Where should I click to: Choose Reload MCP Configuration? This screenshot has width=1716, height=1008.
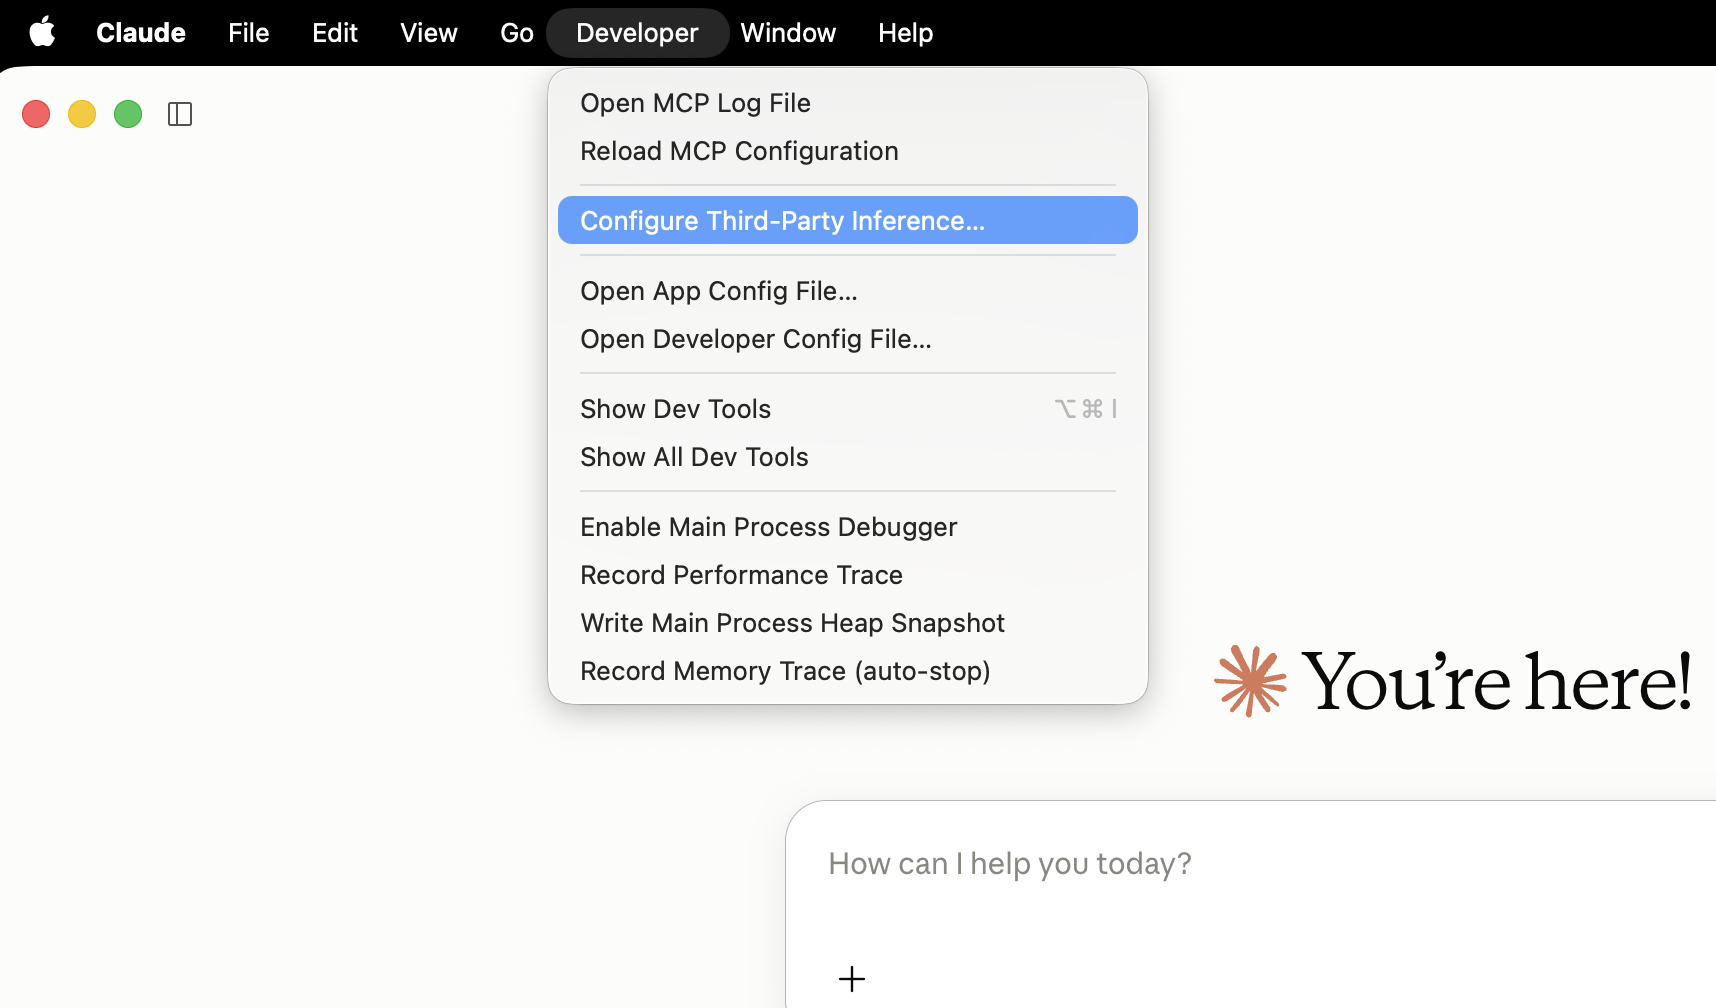(x=848, y=151)
